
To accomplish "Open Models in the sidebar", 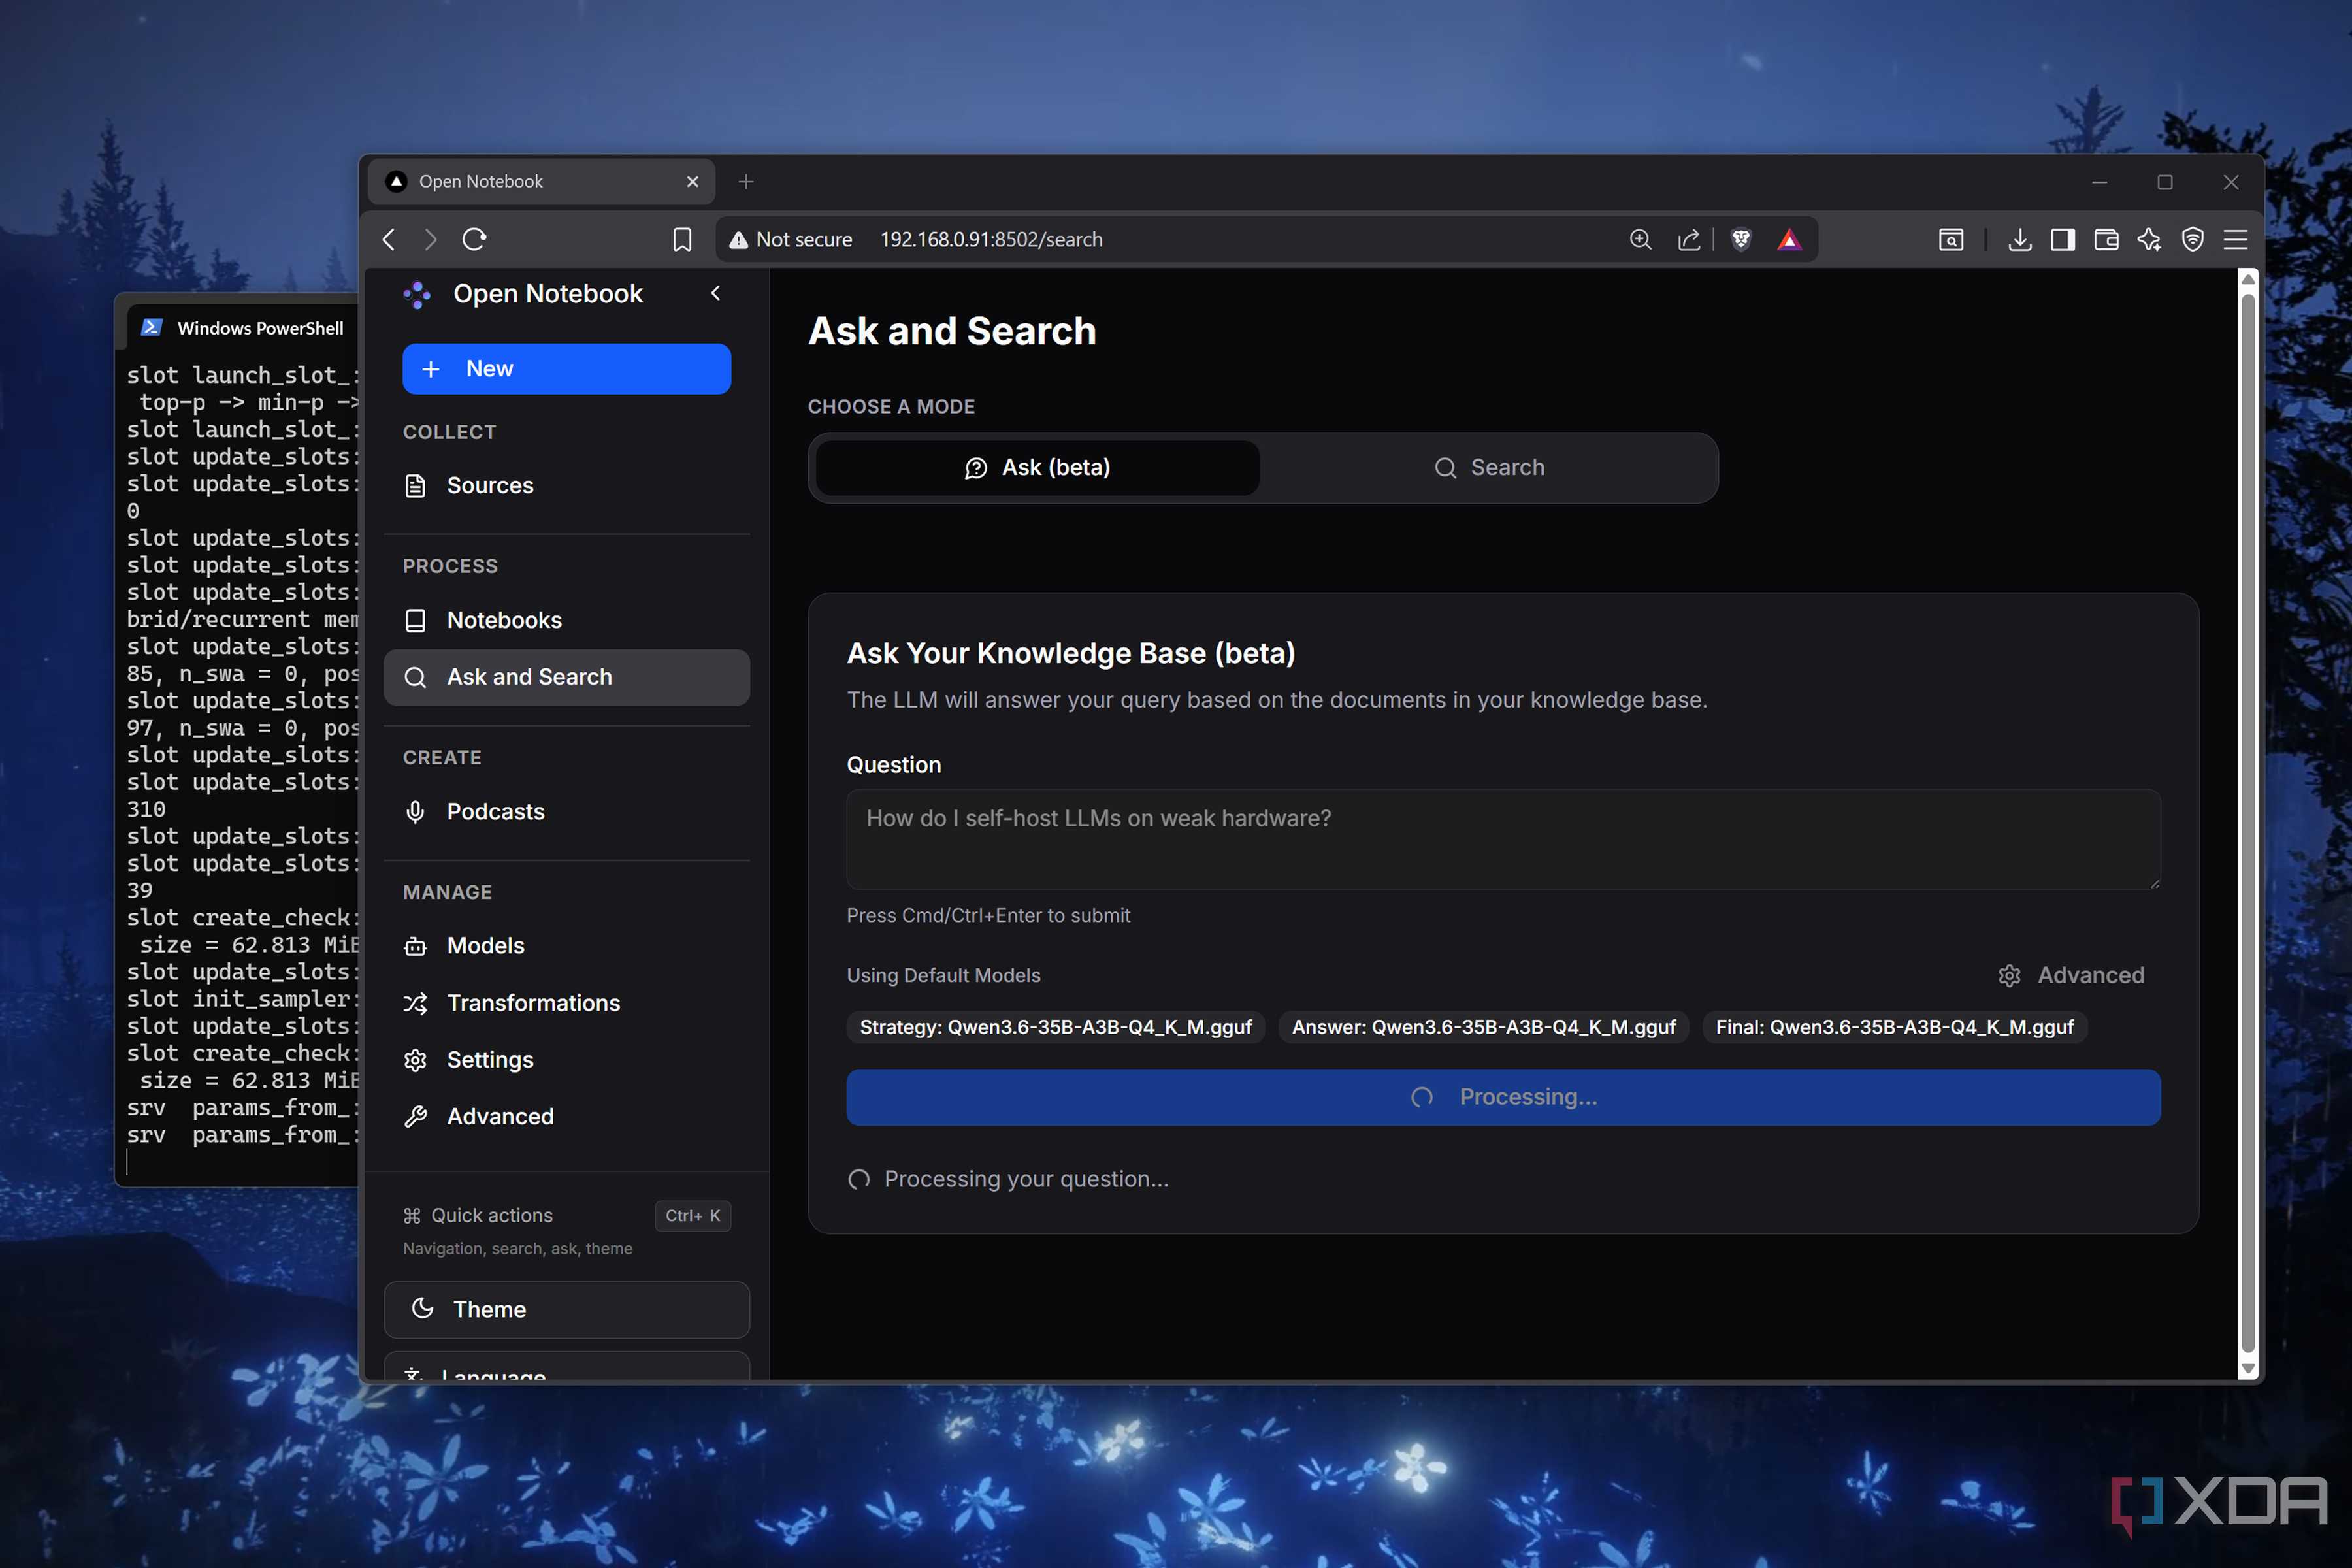I will coord(566,946).
